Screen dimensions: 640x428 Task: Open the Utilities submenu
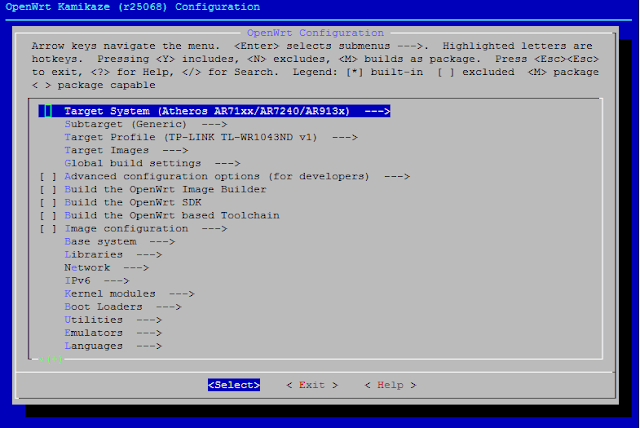(112, 320)
